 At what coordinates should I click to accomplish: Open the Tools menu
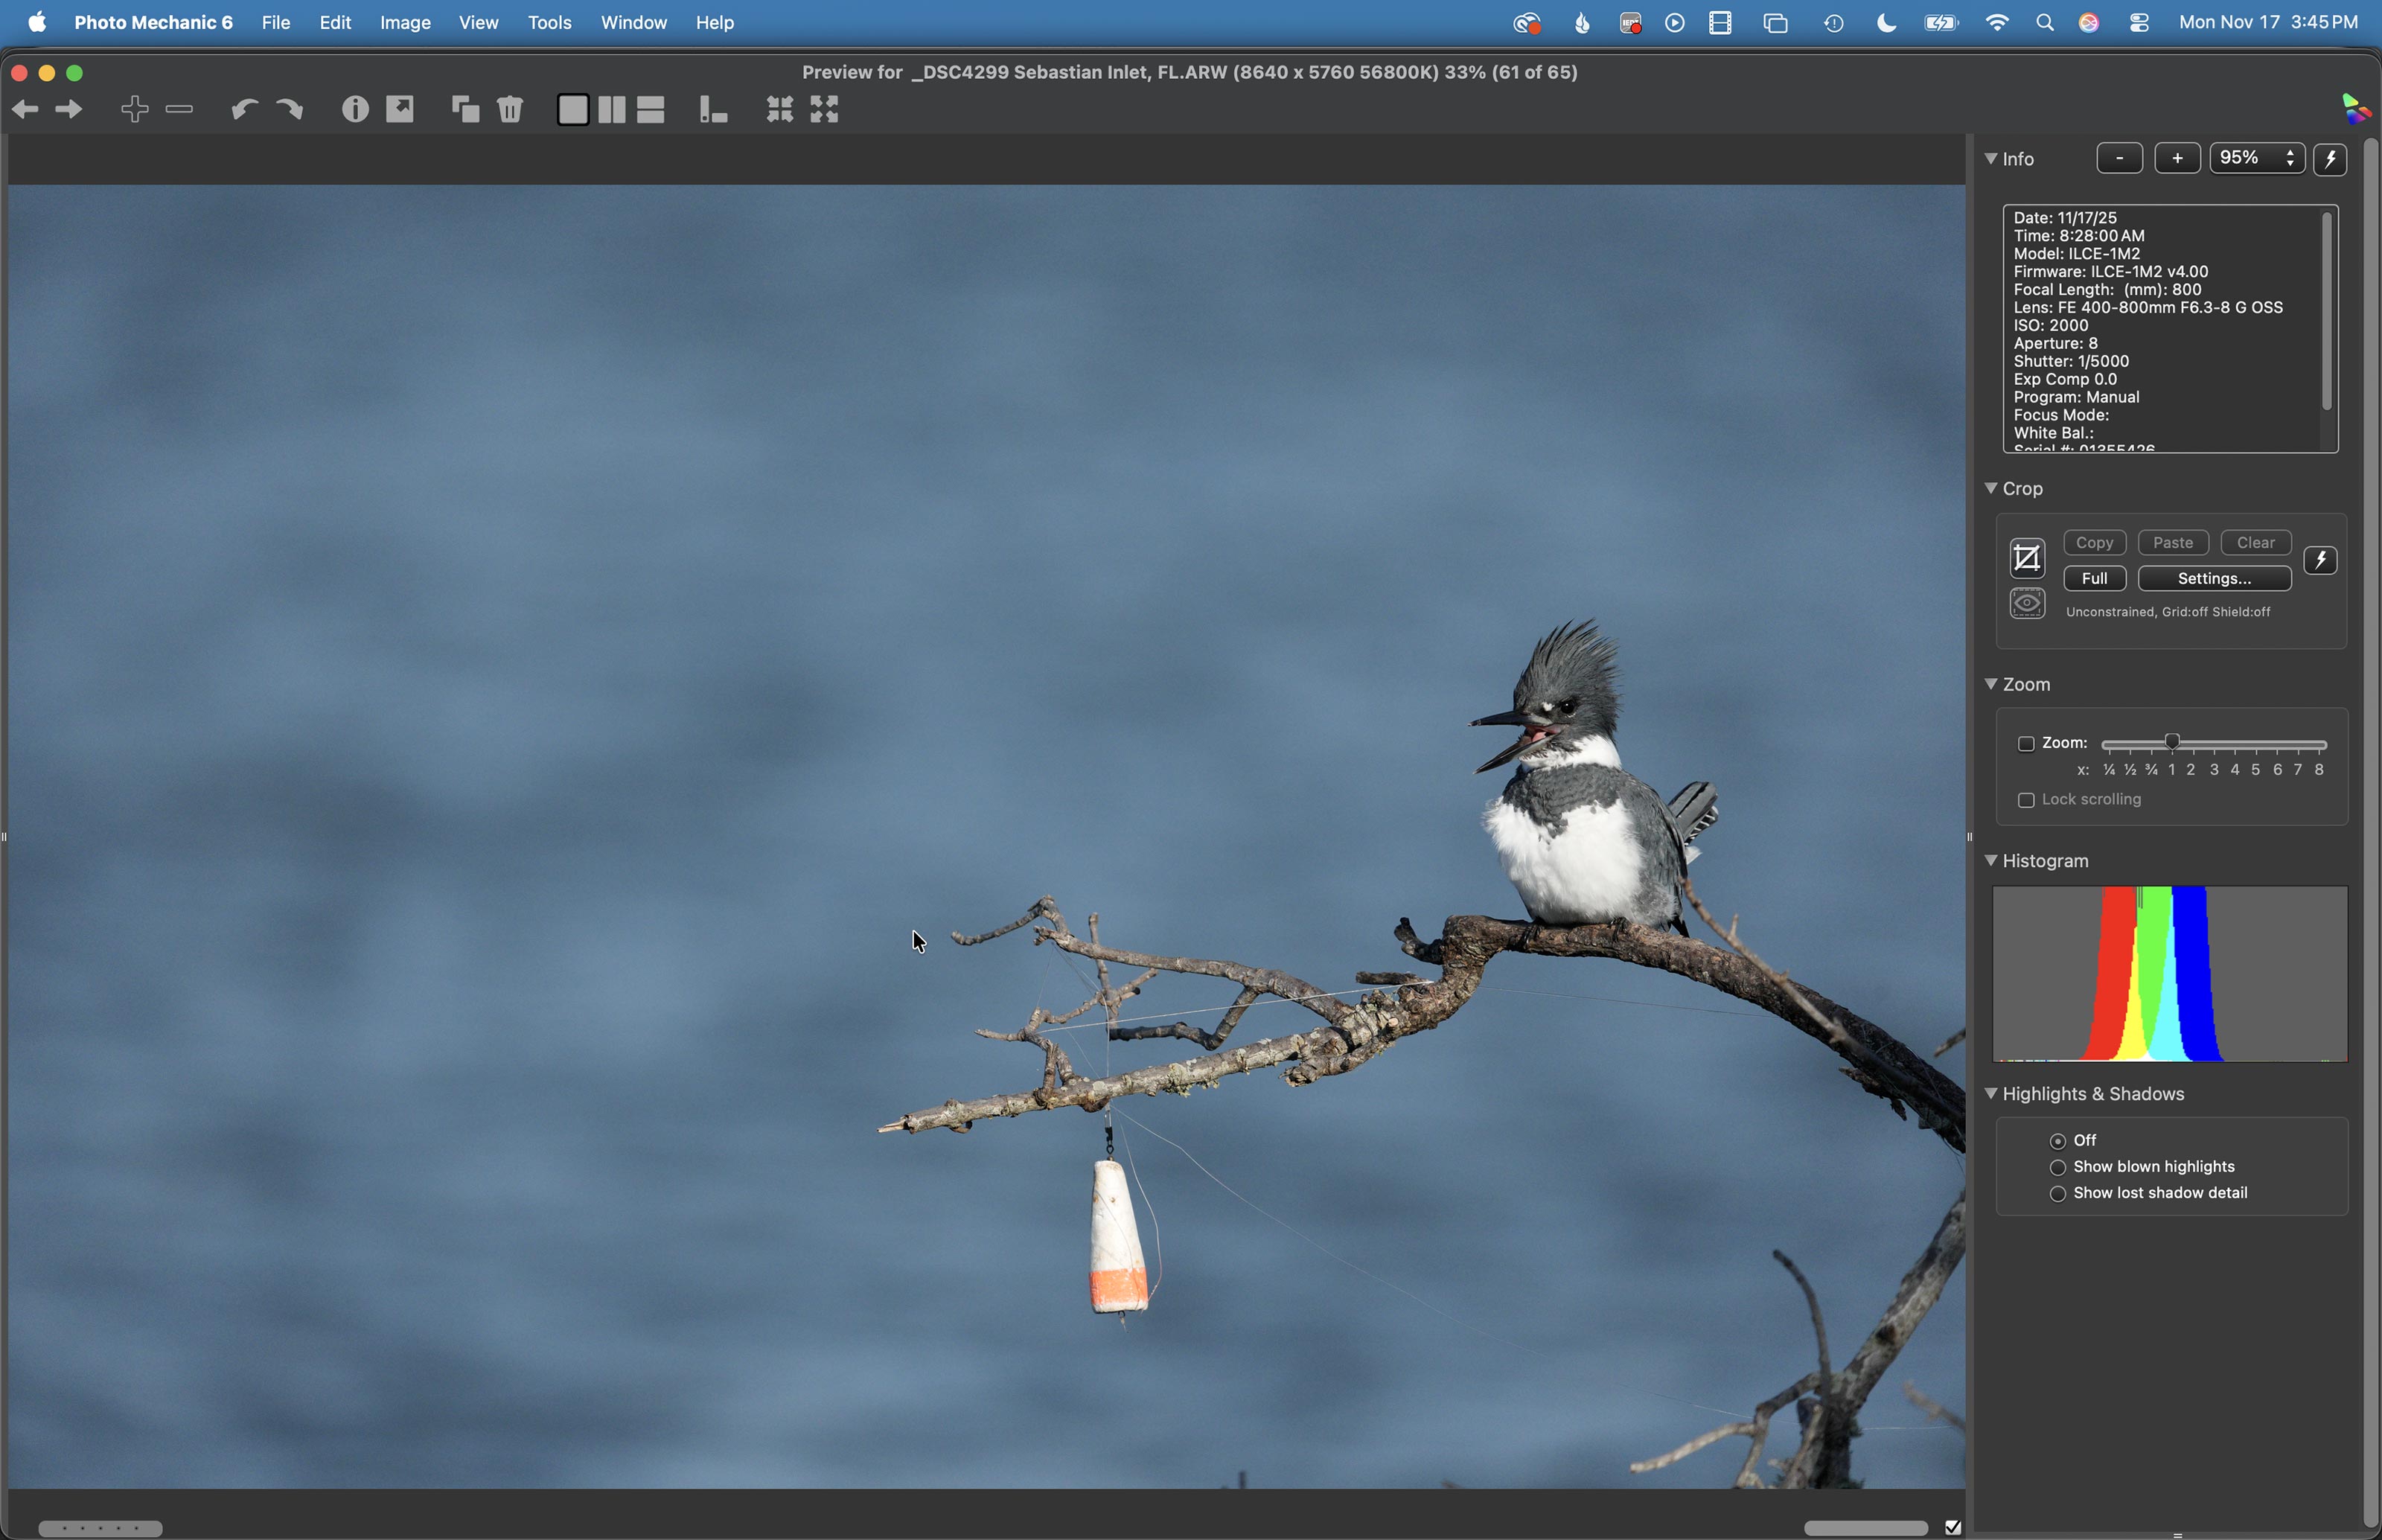549,23
